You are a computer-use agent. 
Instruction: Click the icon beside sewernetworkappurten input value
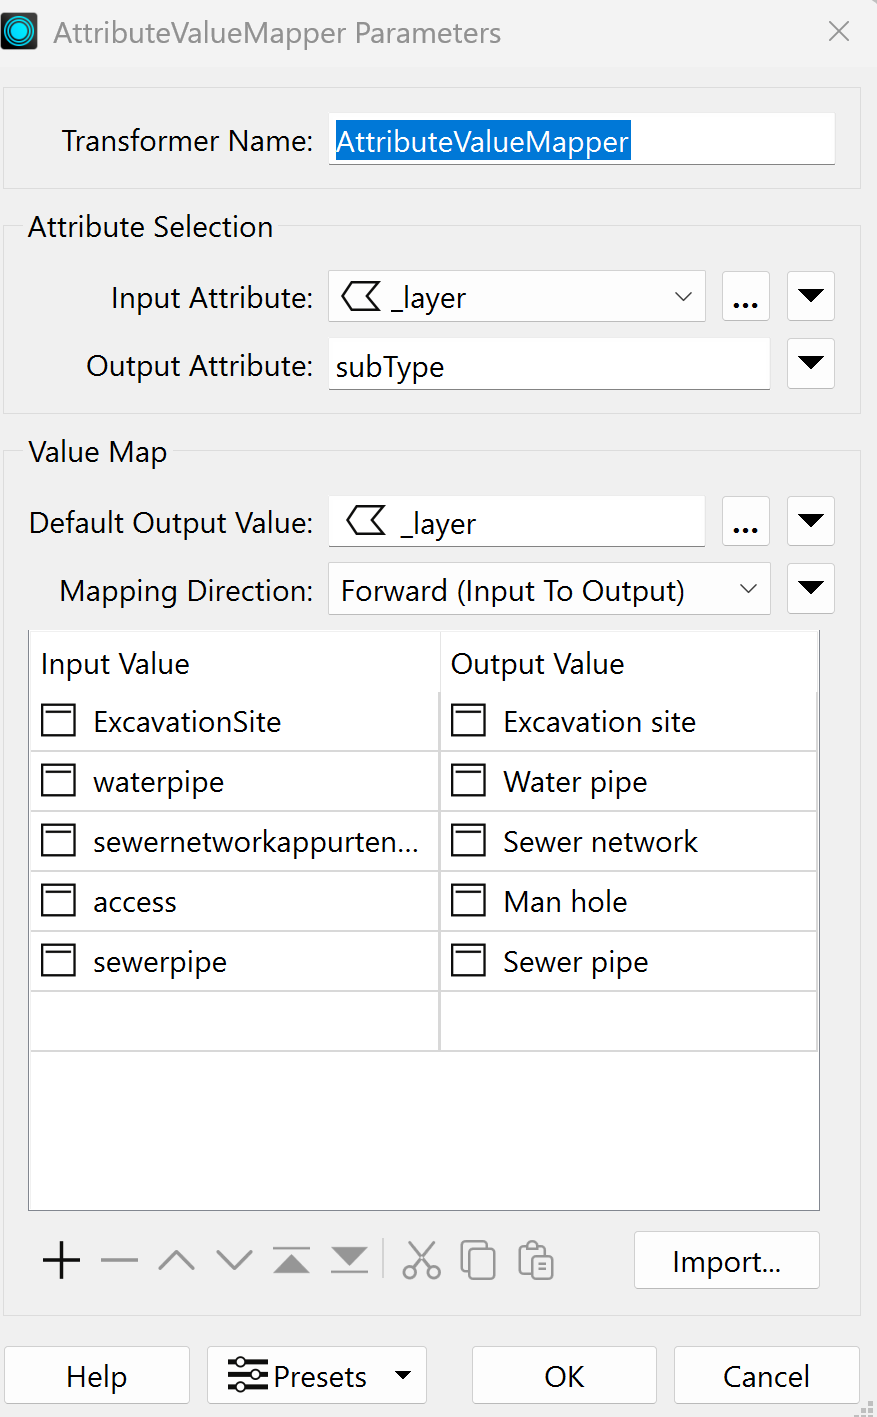pyautogui.click(x=59, y=840)
